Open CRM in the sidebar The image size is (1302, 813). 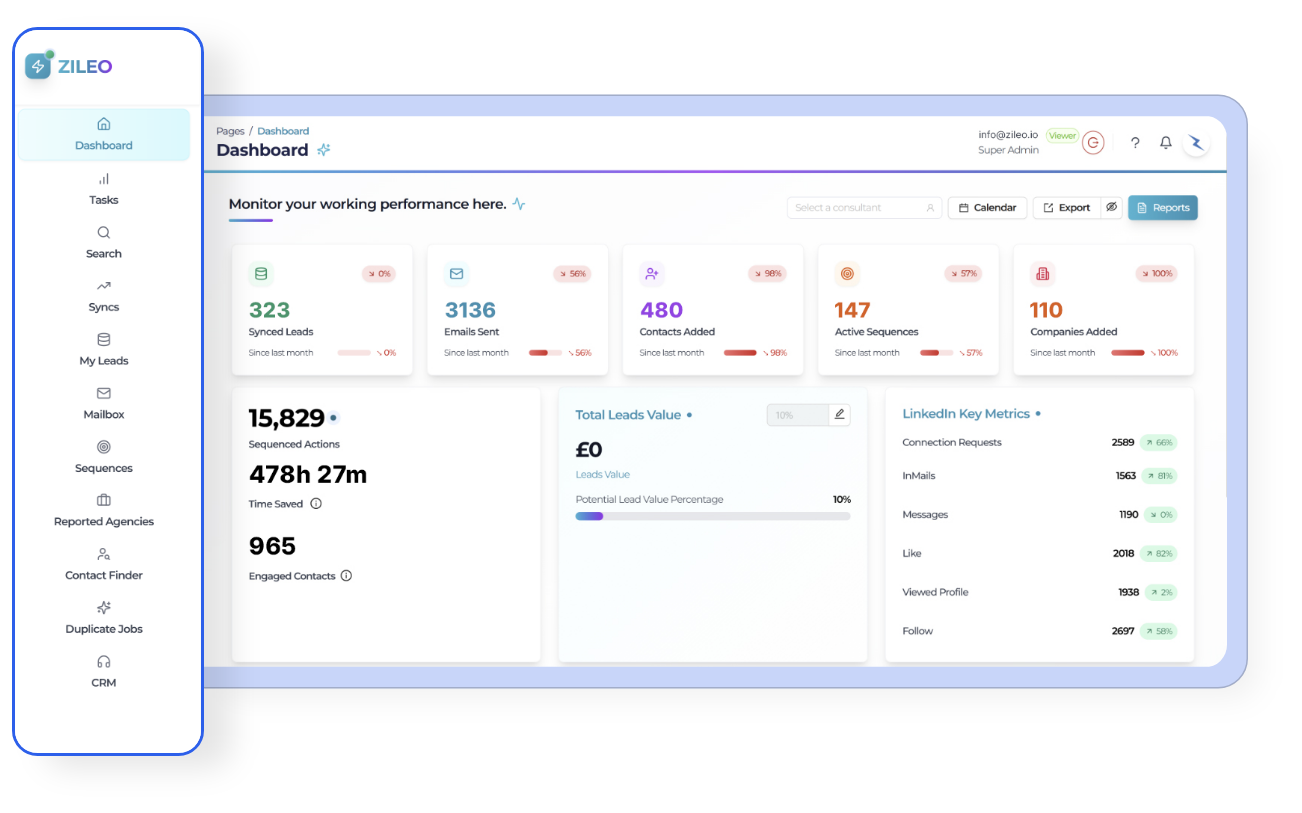104,672
